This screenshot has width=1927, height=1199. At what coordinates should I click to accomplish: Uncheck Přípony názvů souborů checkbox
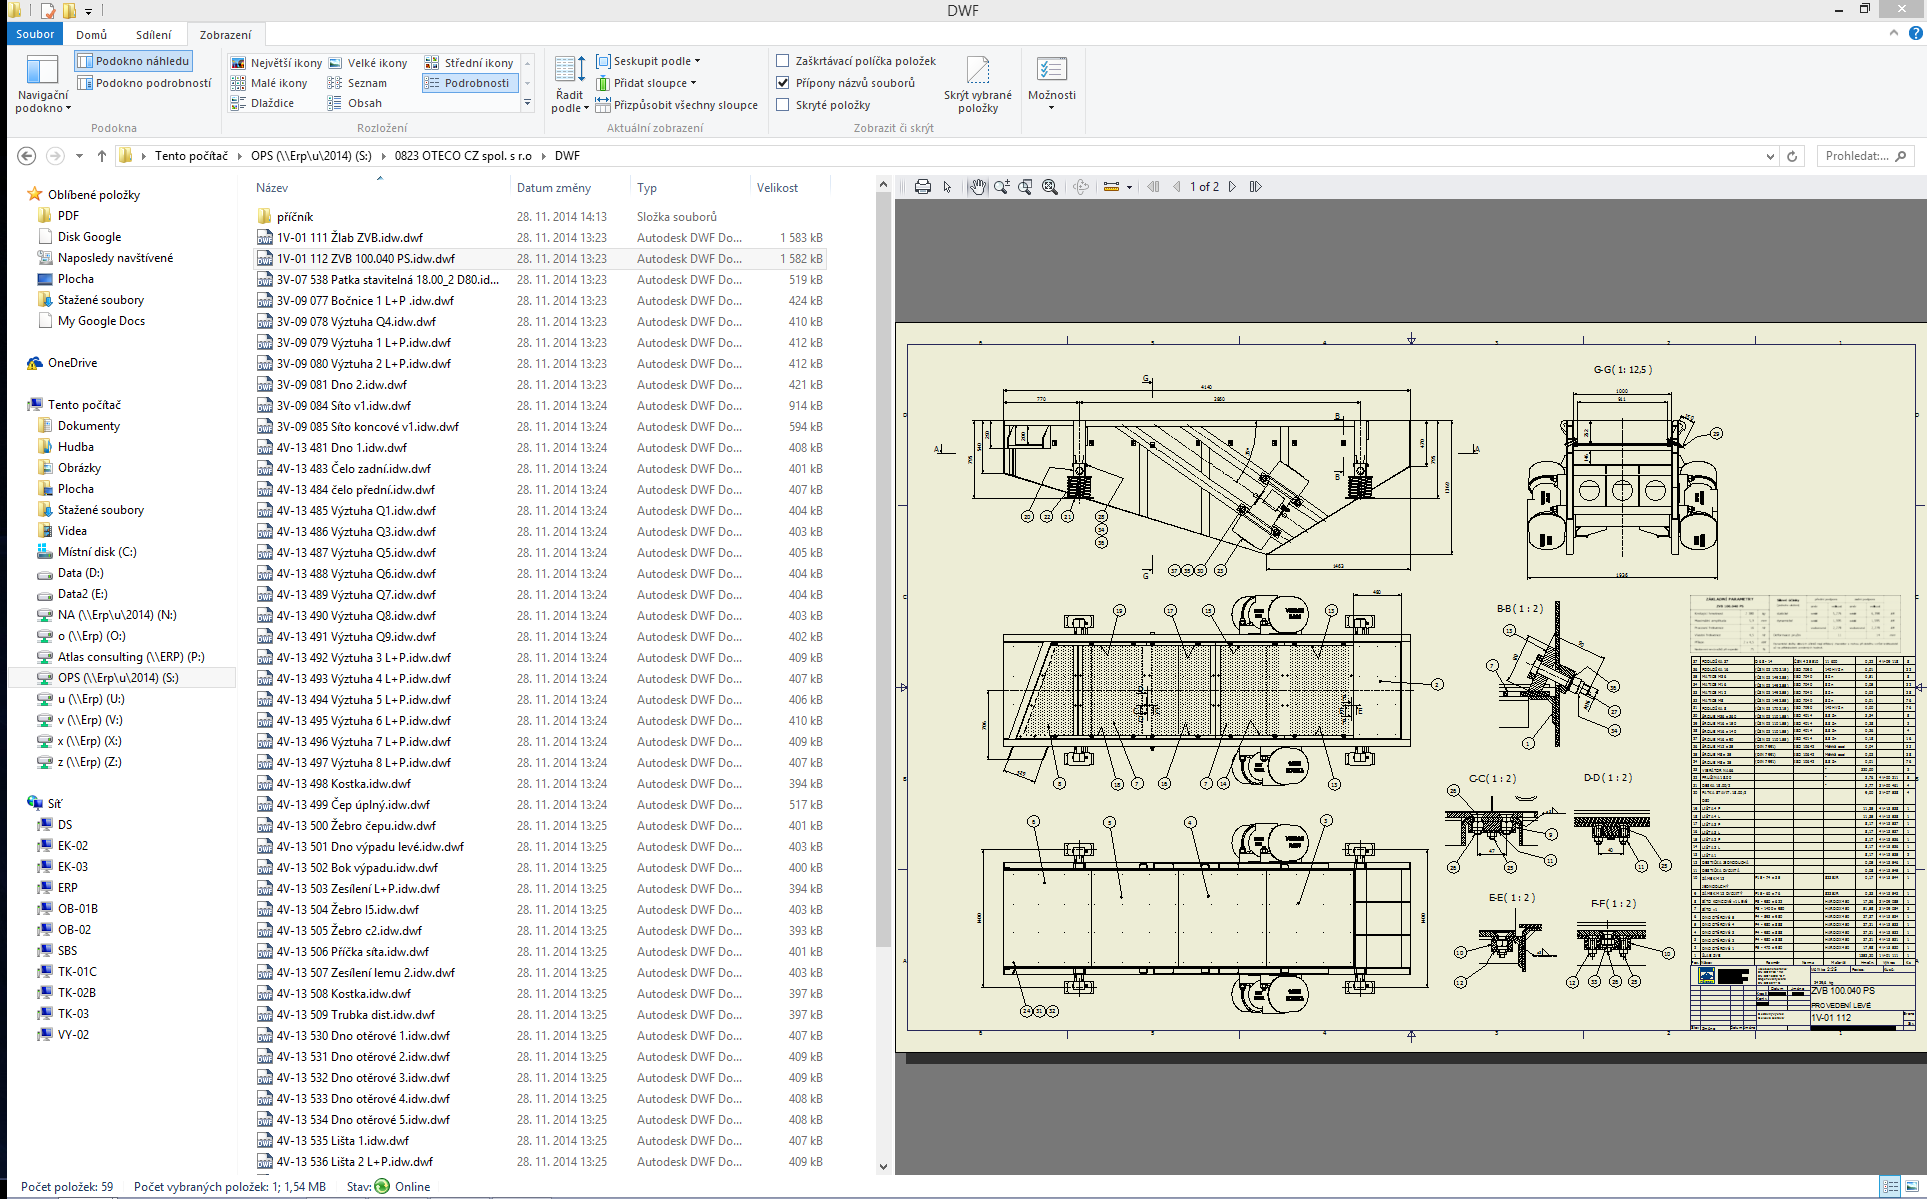pos(783,83)
